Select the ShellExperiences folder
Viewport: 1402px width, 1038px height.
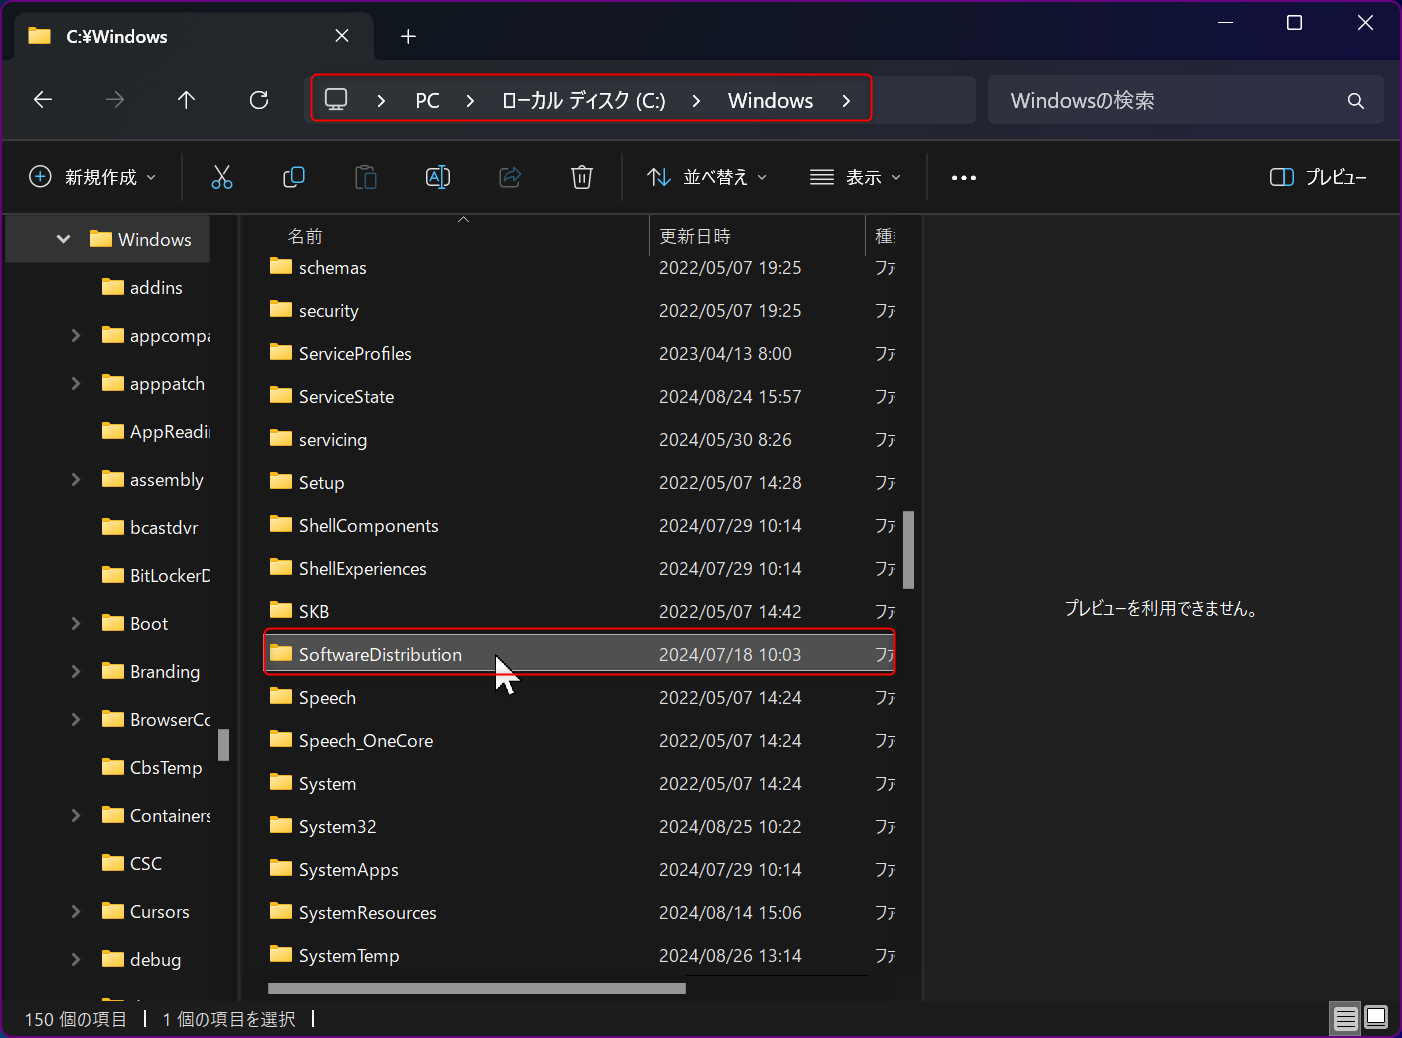coord(580,569)
